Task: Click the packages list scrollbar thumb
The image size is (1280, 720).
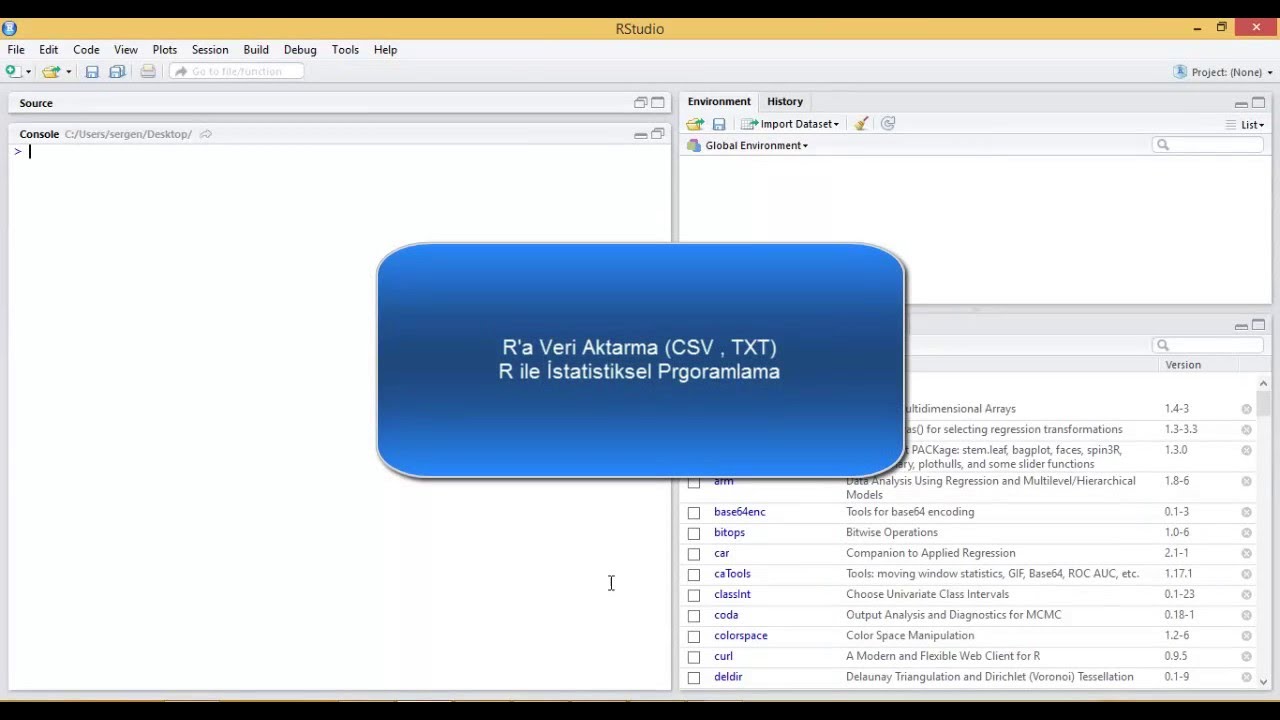Action: pyautogui.click(x=1263, y=404)
